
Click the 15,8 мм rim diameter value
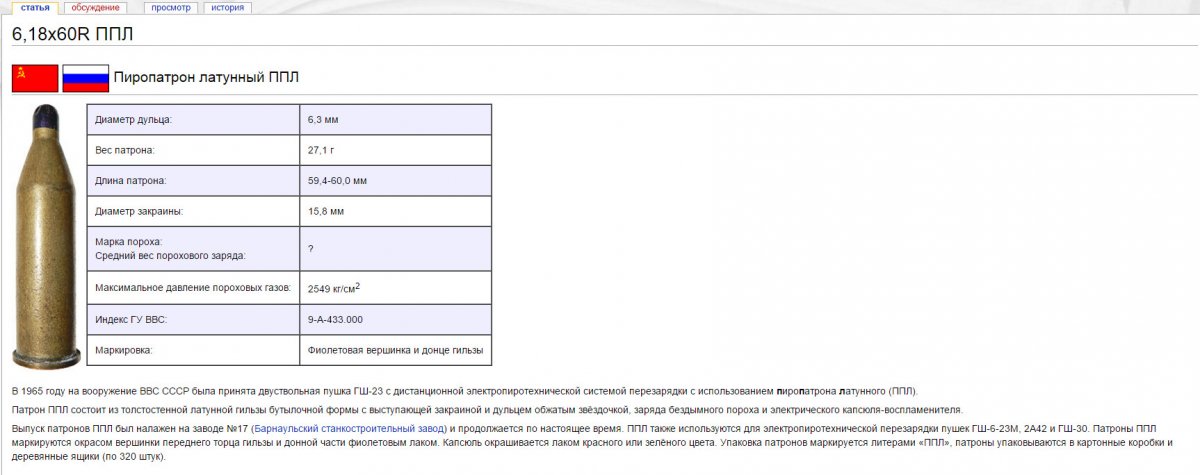click(x=326, y=212)
